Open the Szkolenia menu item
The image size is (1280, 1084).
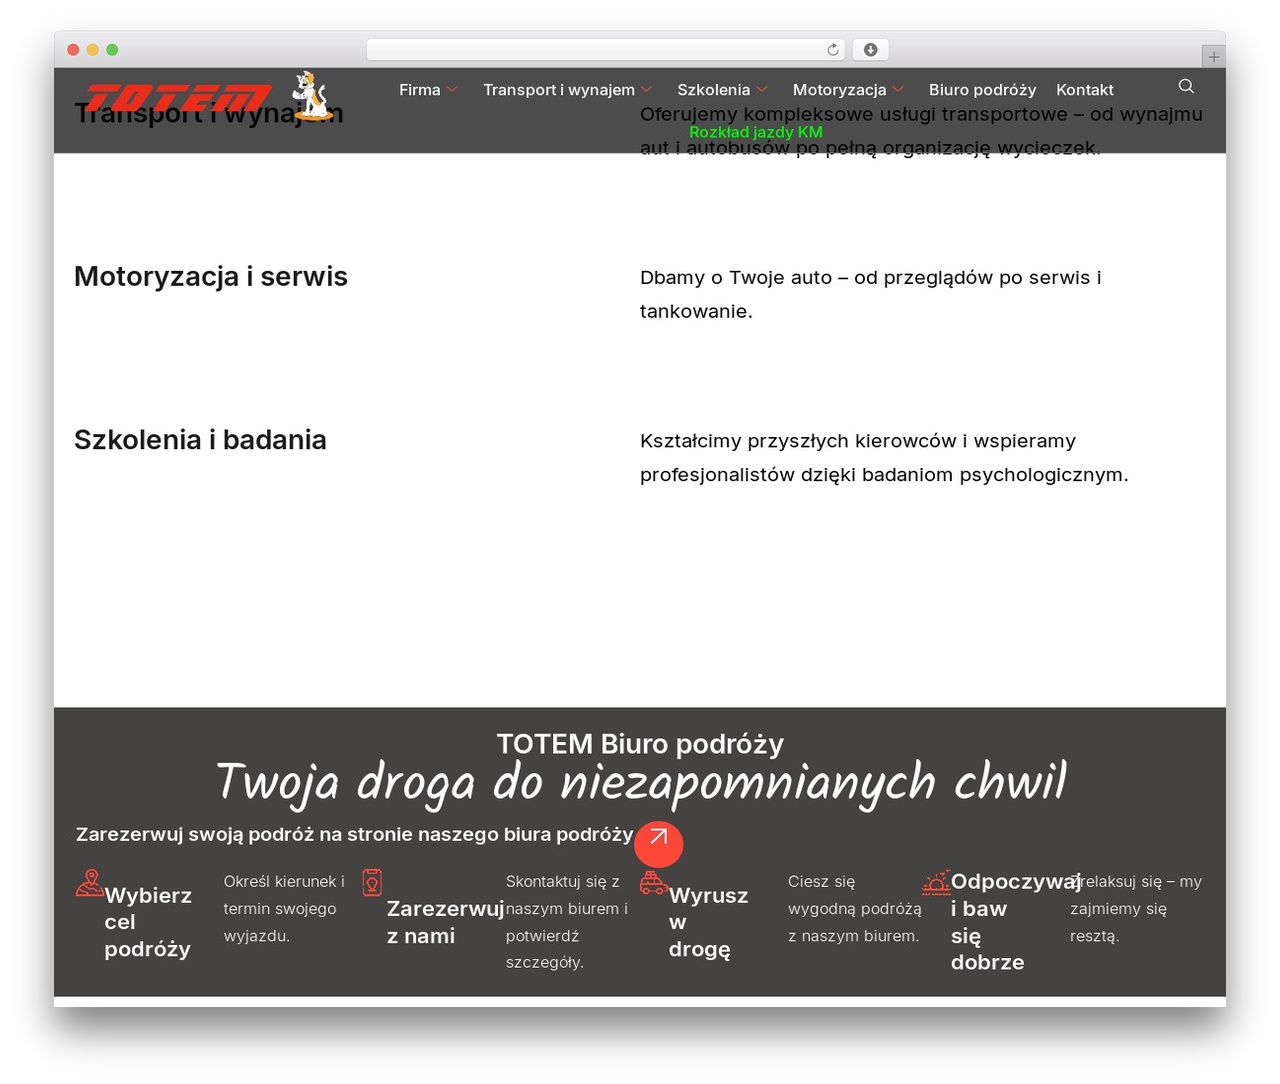713,90
